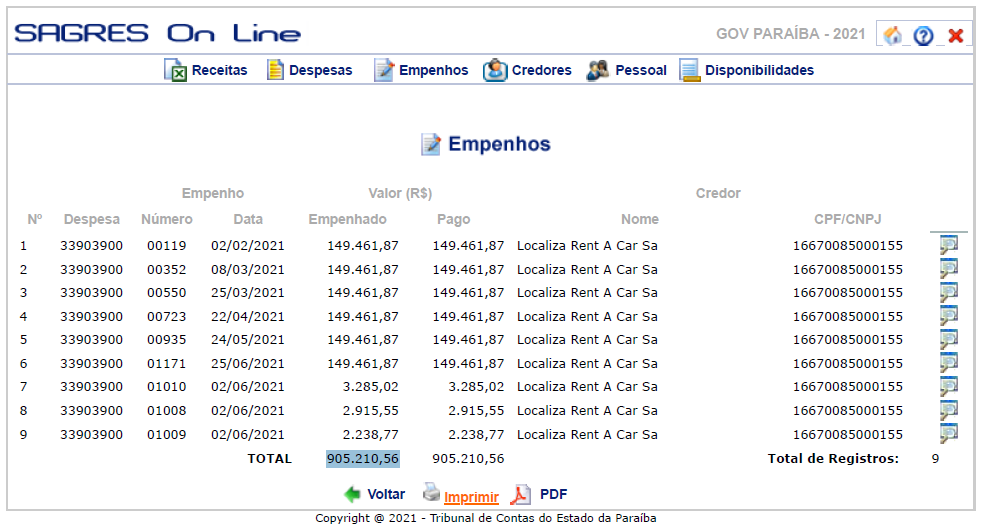Click the Empenhos pencil icon in menu
Screen dimensions: 986x532
tap(384, 70)
